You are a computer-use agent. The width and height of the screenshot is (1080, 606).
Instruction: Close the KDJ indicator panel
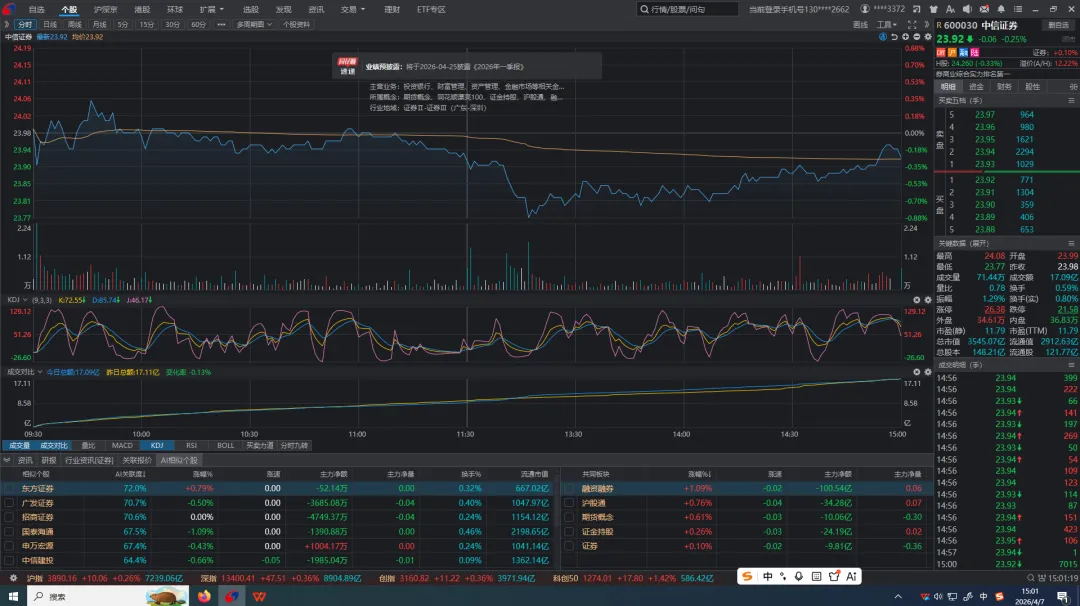click(917, 300)
